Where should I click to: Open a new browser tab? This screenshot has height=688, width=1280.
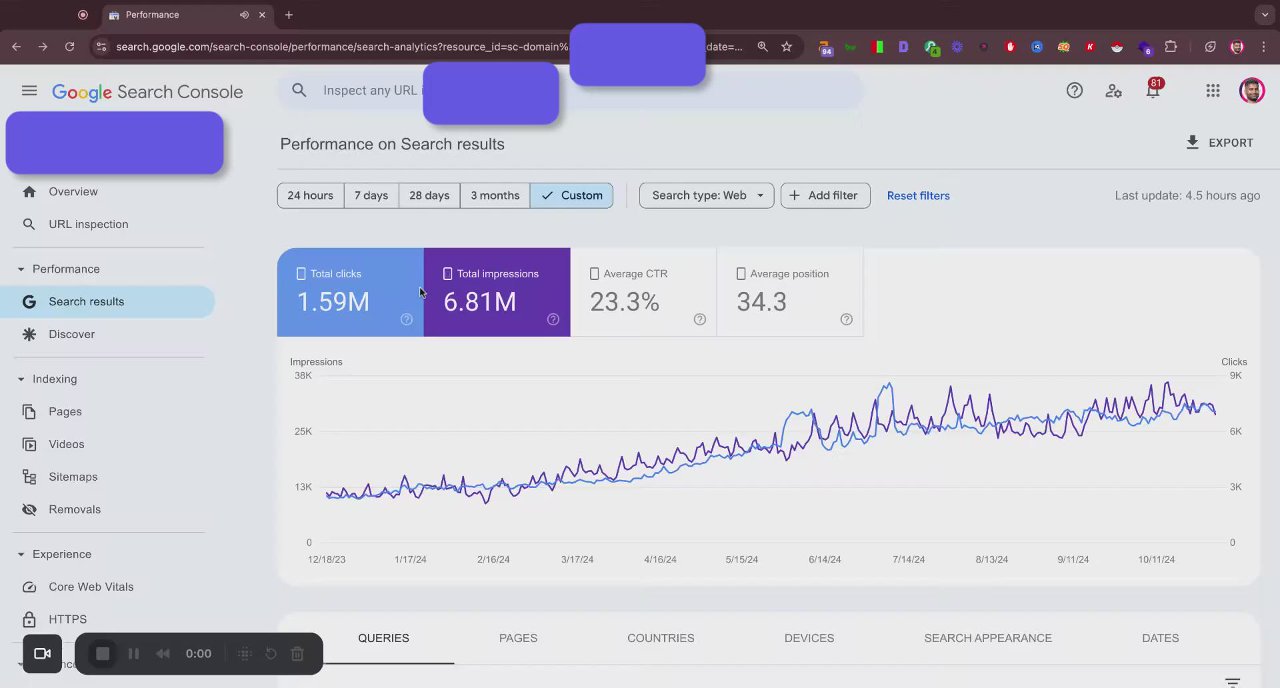tap(289, 15)
